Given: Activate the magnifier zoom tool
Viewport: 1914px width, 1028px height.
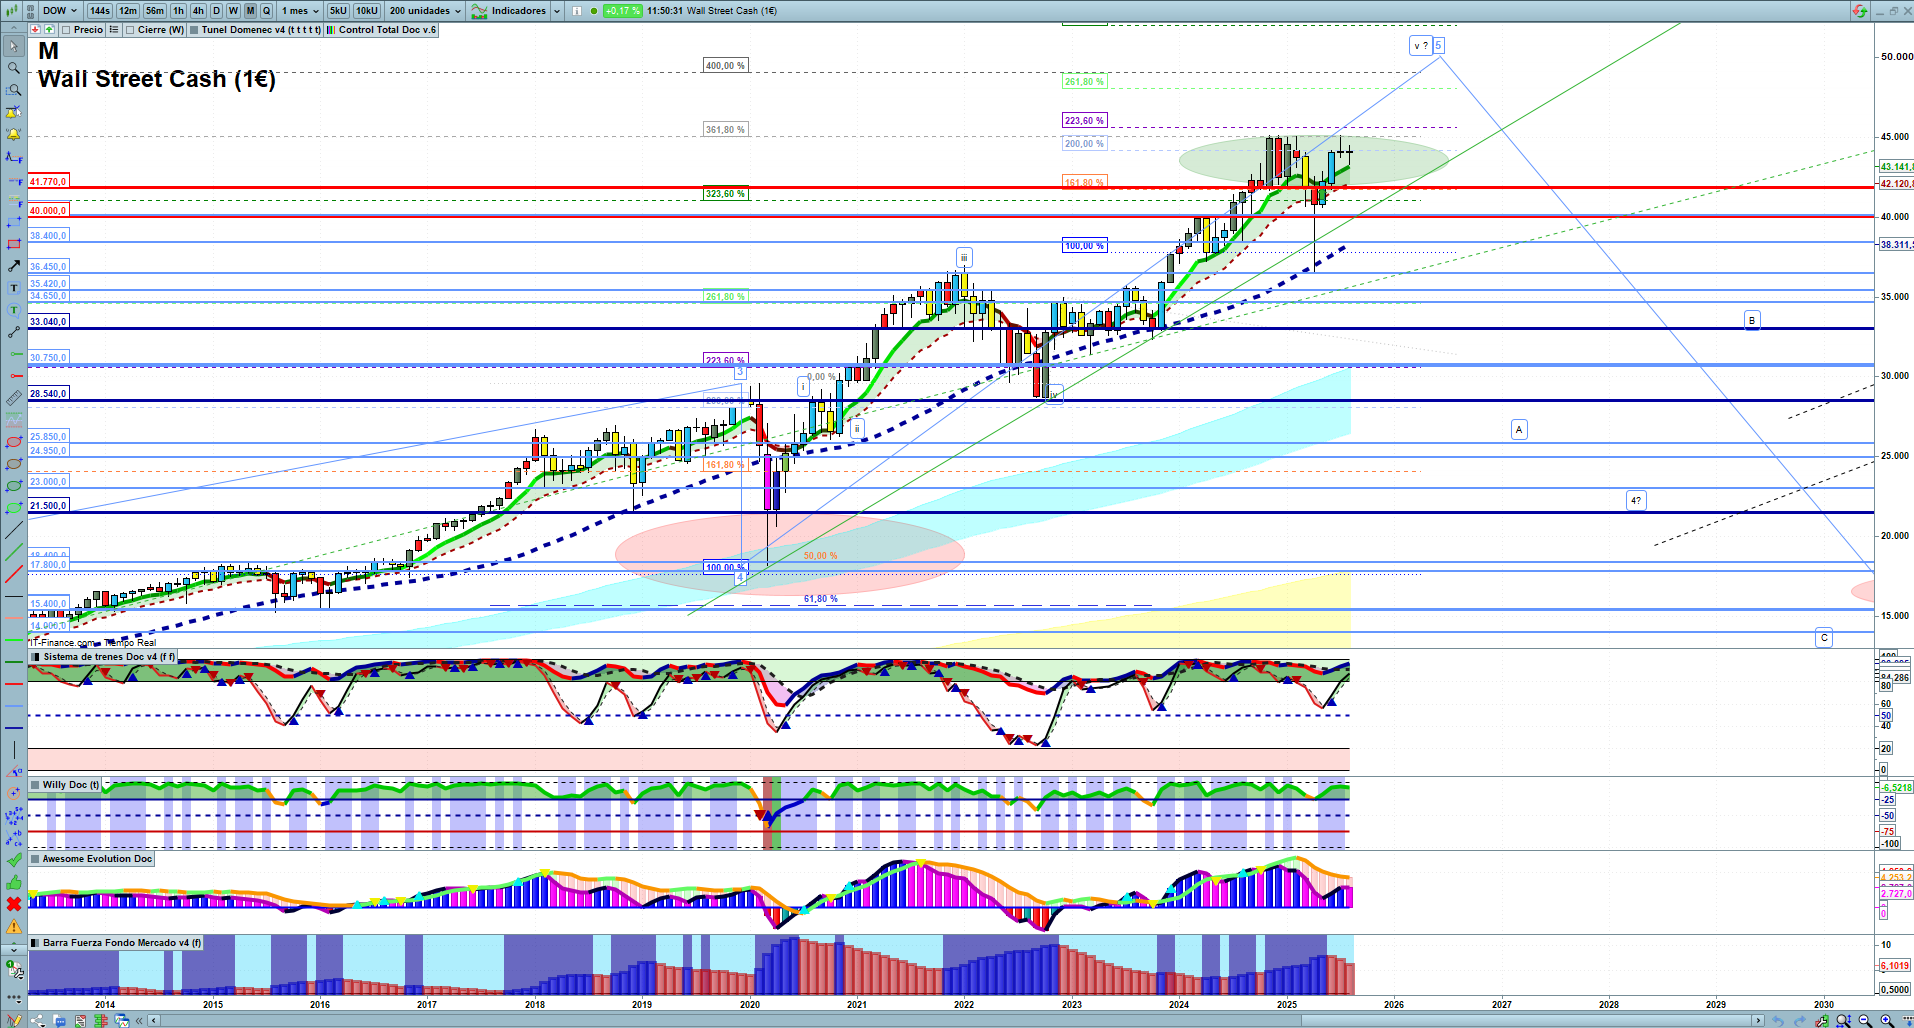Looking at the screenshot, I should [x=13, y=68].
